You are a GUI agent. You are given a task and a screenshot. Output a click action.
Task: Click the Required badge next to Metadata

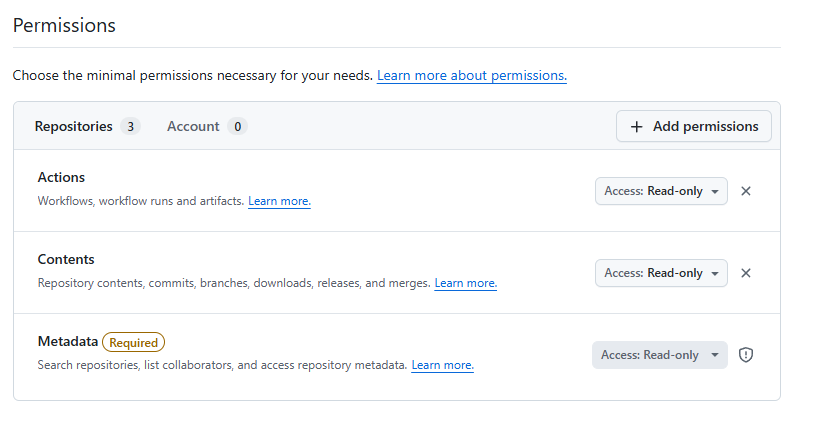(133, 343)
